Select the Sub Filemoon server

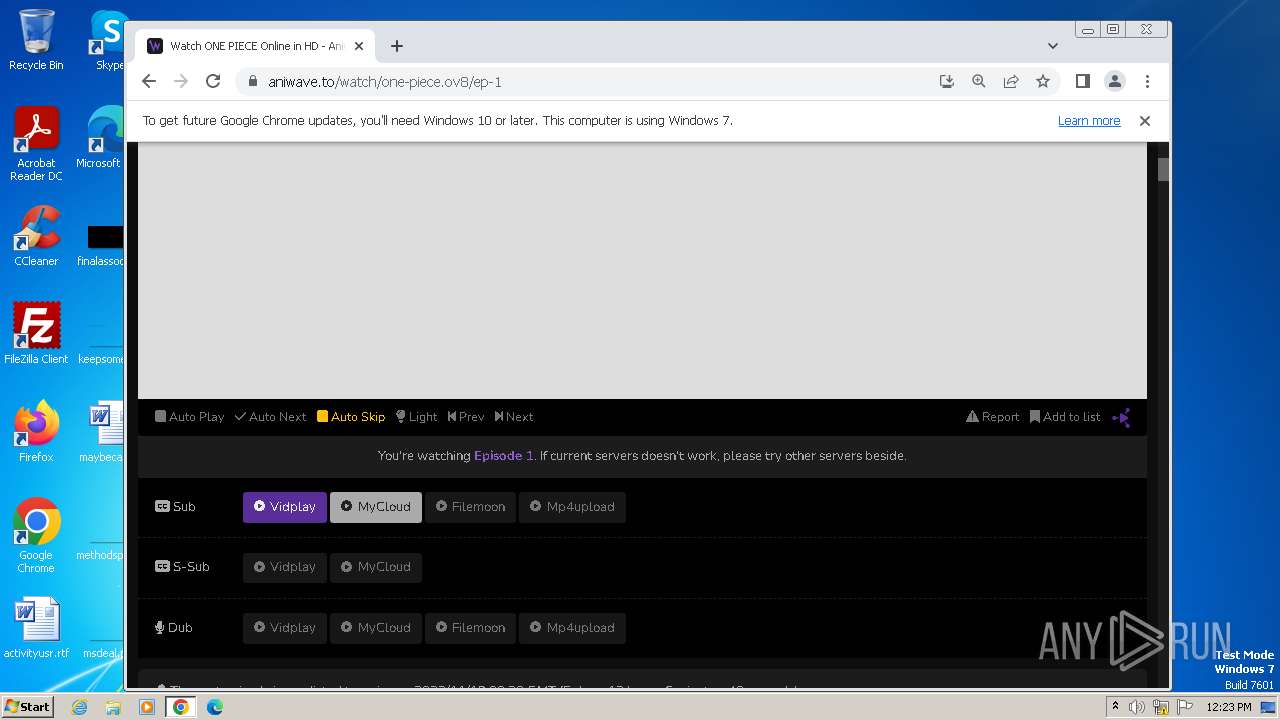tap(470, 507)
